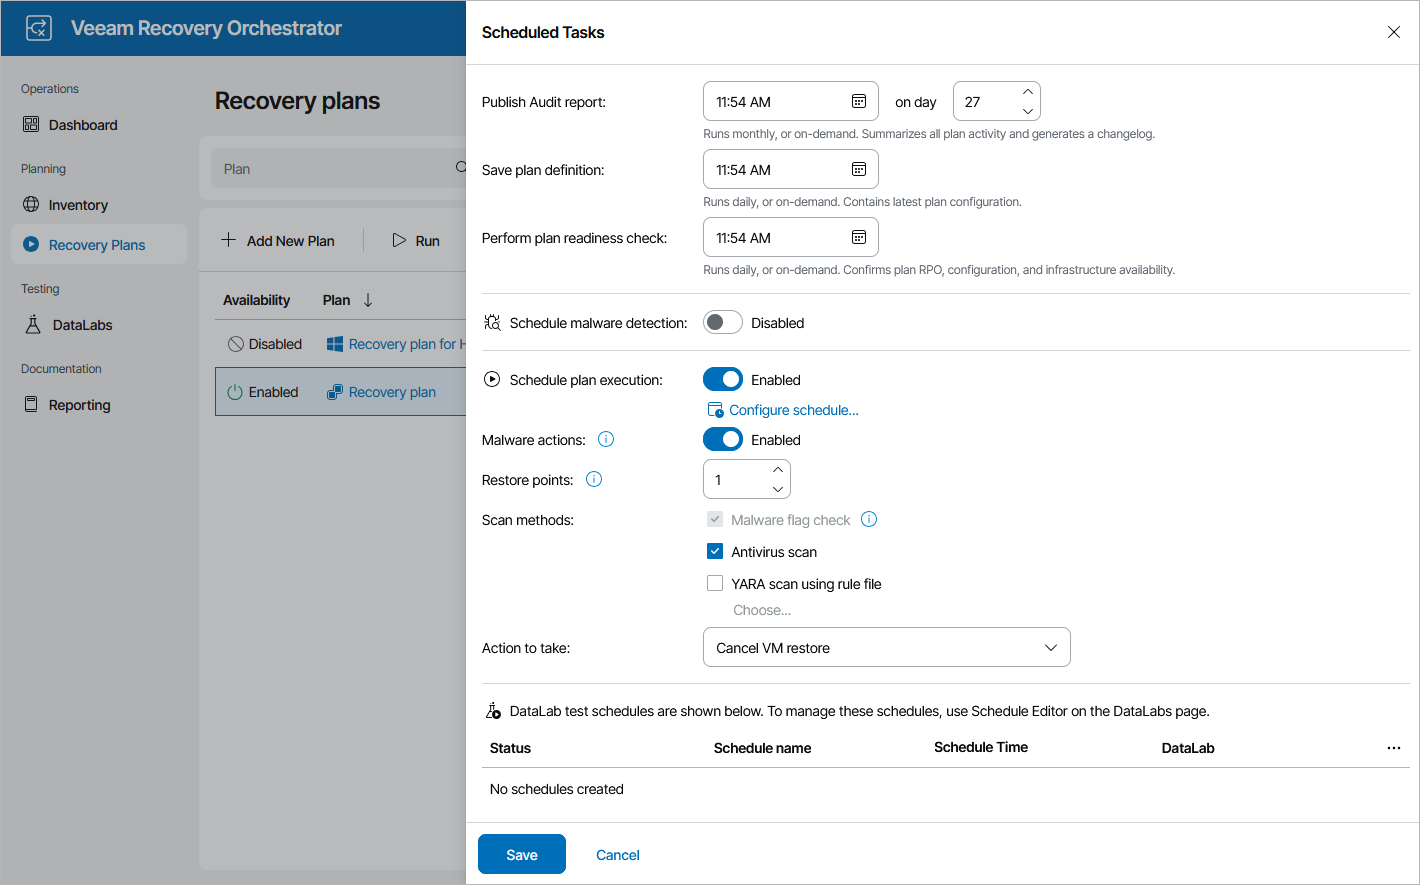1420x885 pixels.
Task: Disable the Schedule plan execution toggle
Action: pos(723,379)
